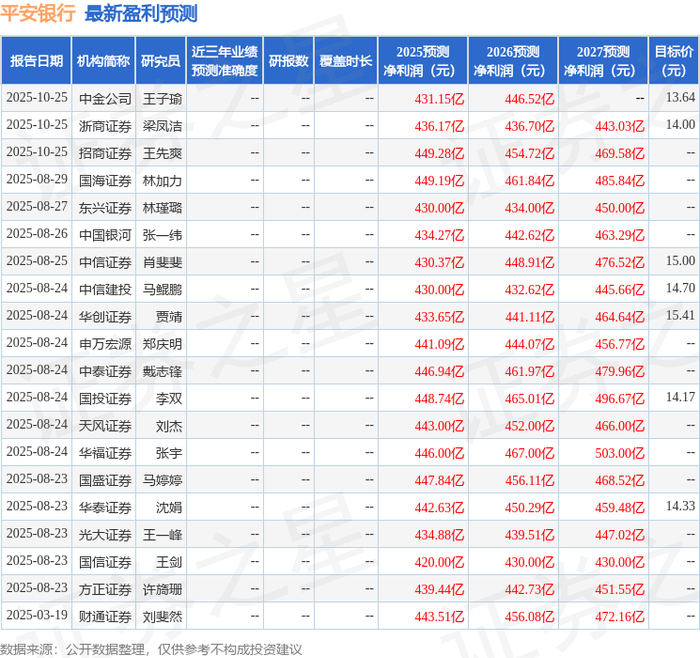The width and height of the screenshot is (700, 658).
Task: Click the 467.00亿 forecast value
Action: click(x=529, y=453)
